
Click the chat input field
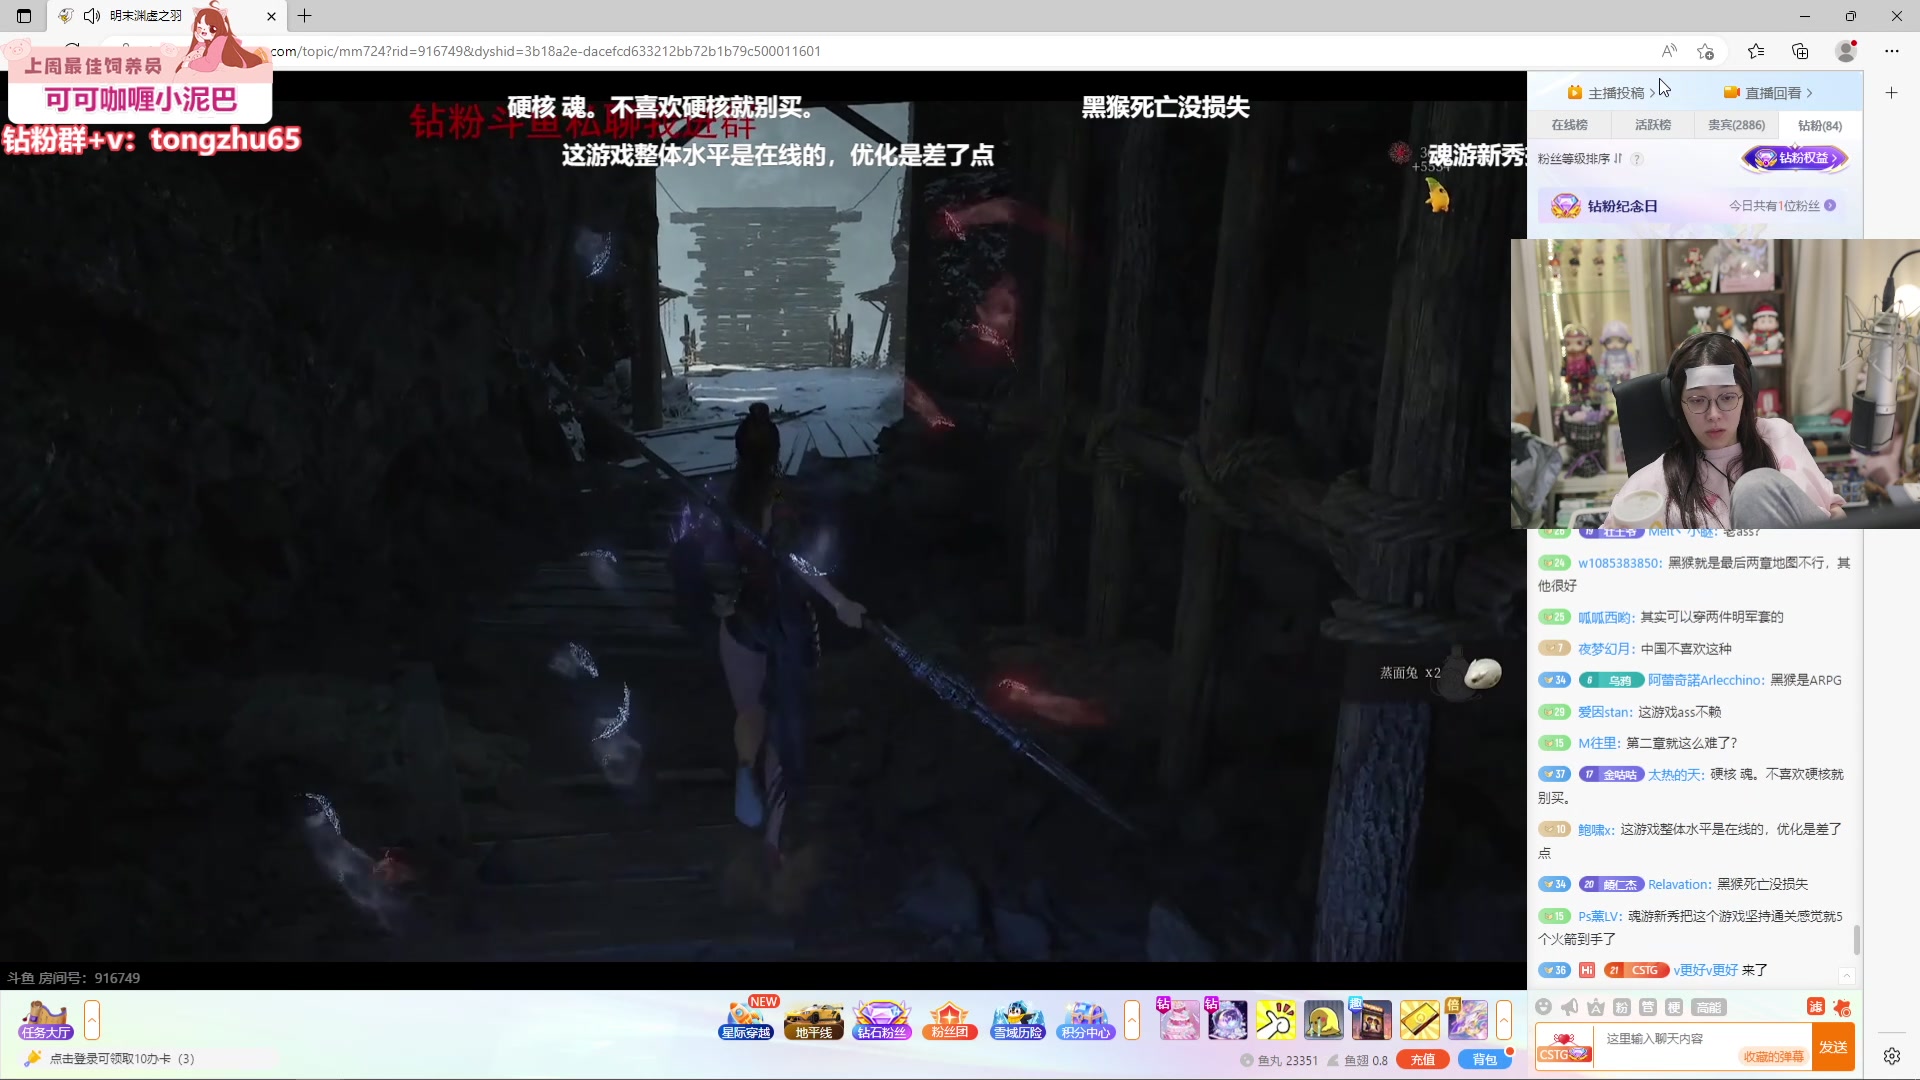[1700, 1046]
